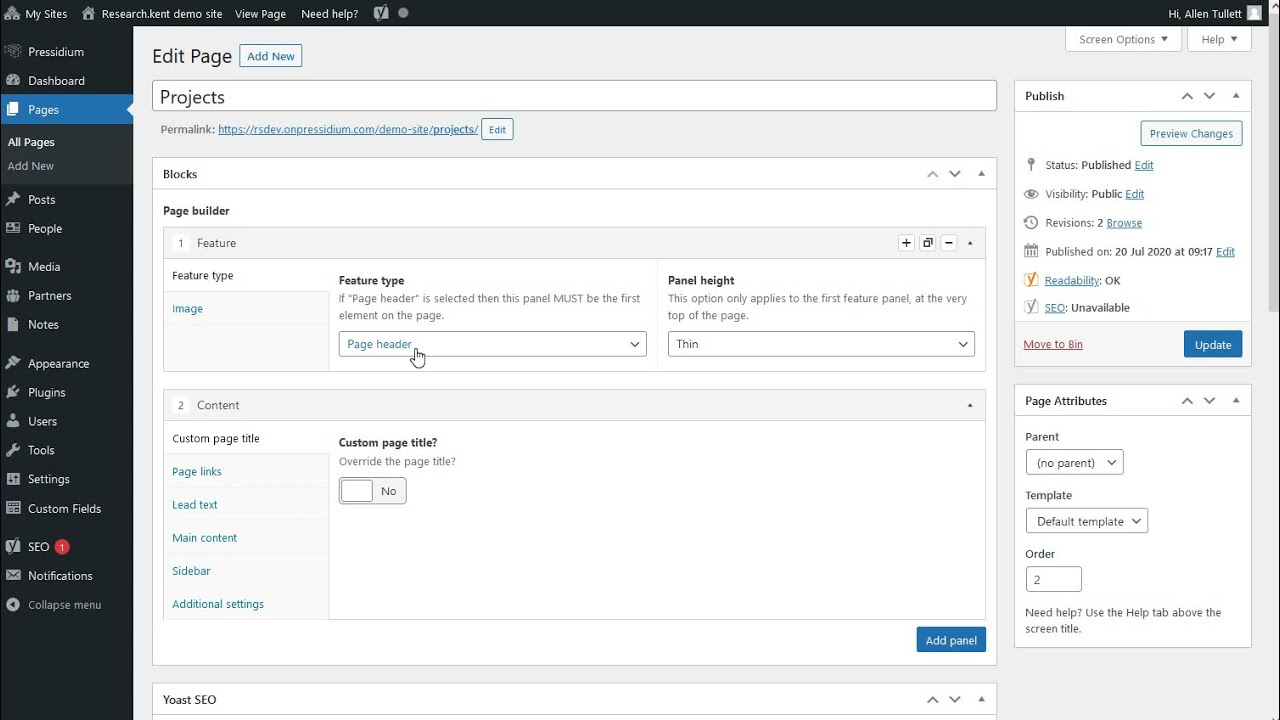This screenshot has height=720, width=1280.
Task: Click the Media icon in sidebar
Action: point(13,267)
